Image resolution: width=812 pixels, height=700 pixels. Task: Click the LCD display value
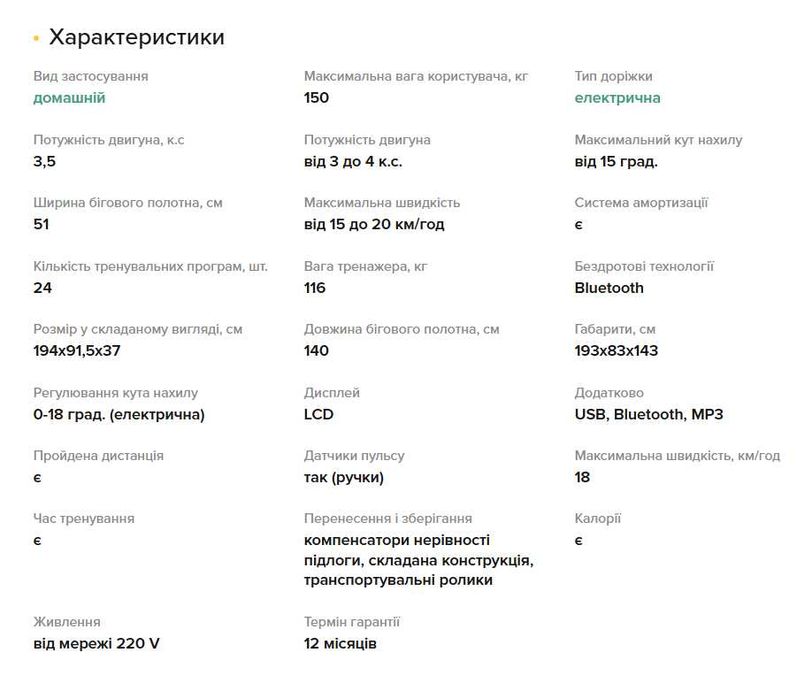[x=319, y=415]
